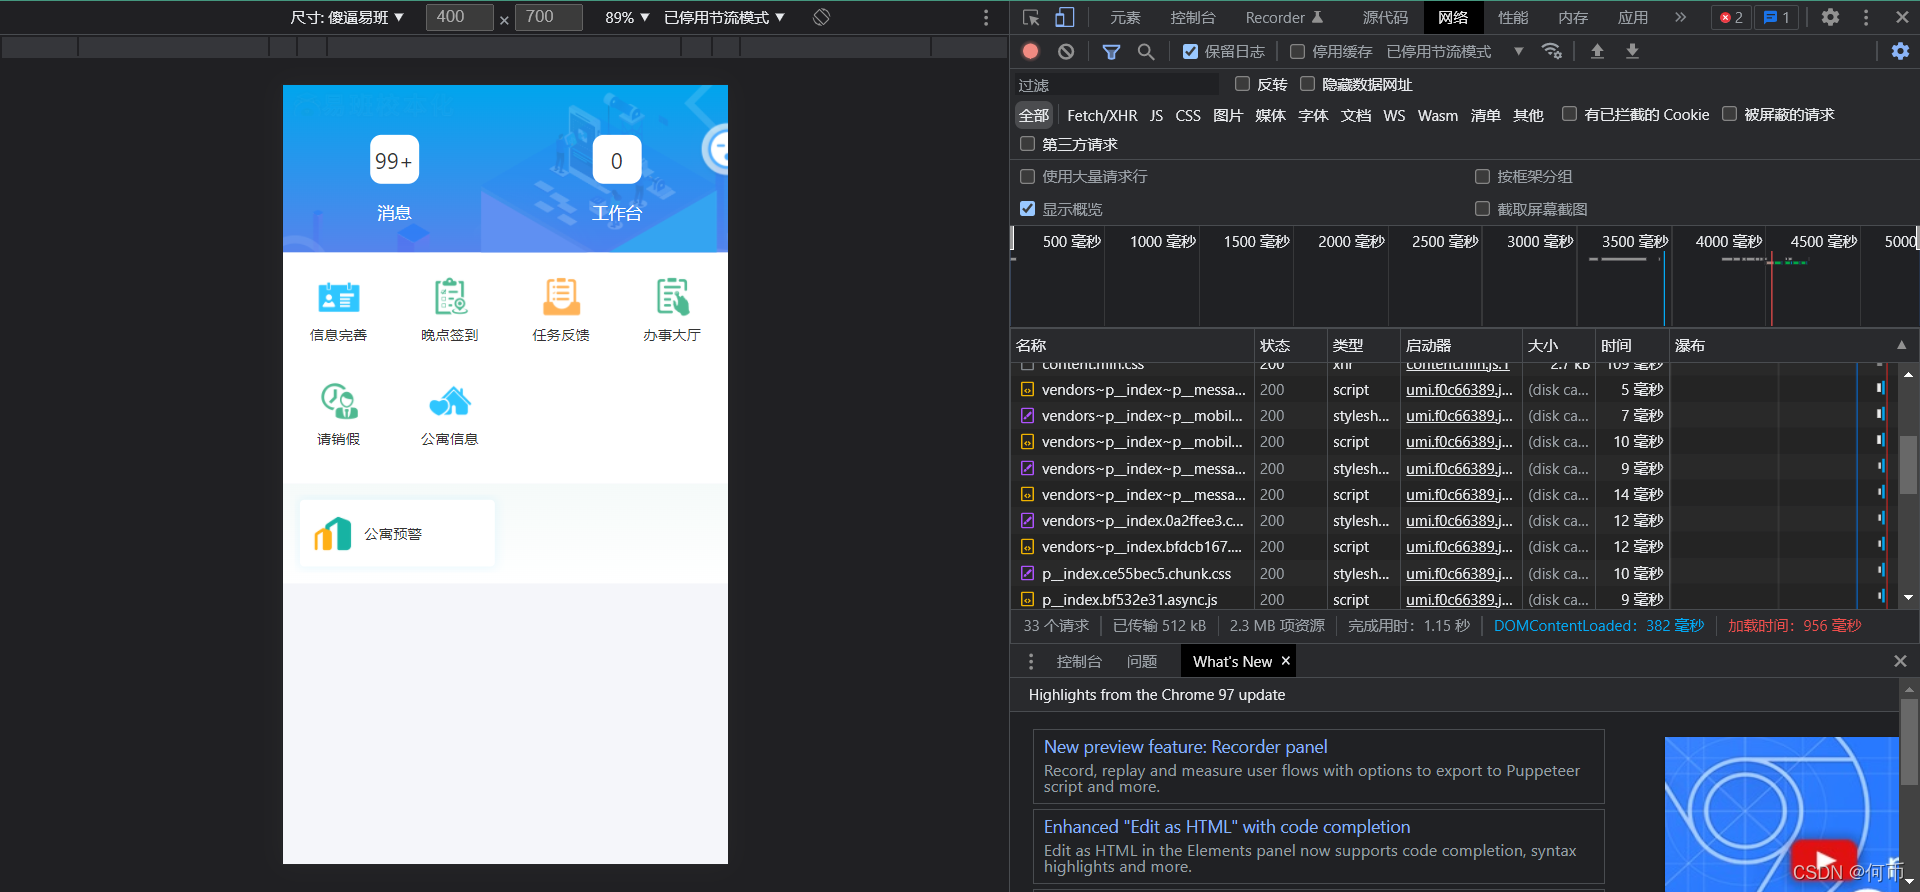Check the 反转 filter checkbox
Screen dimensions: 1920x892
point(1242,84)
